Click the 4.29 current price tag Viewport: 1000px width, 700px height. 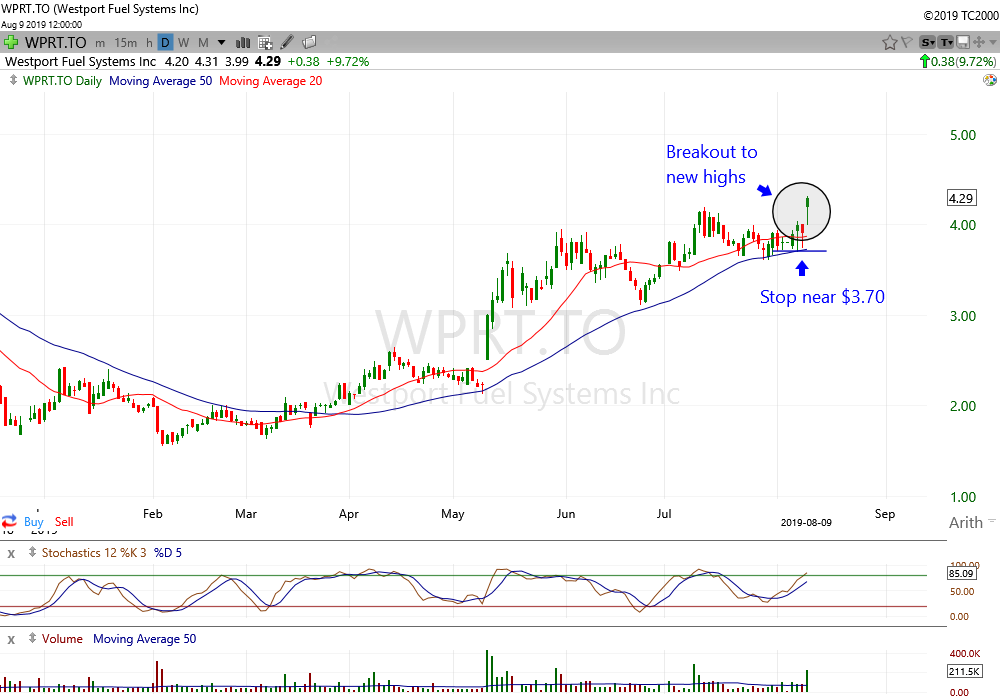click(x=960, y=198)
